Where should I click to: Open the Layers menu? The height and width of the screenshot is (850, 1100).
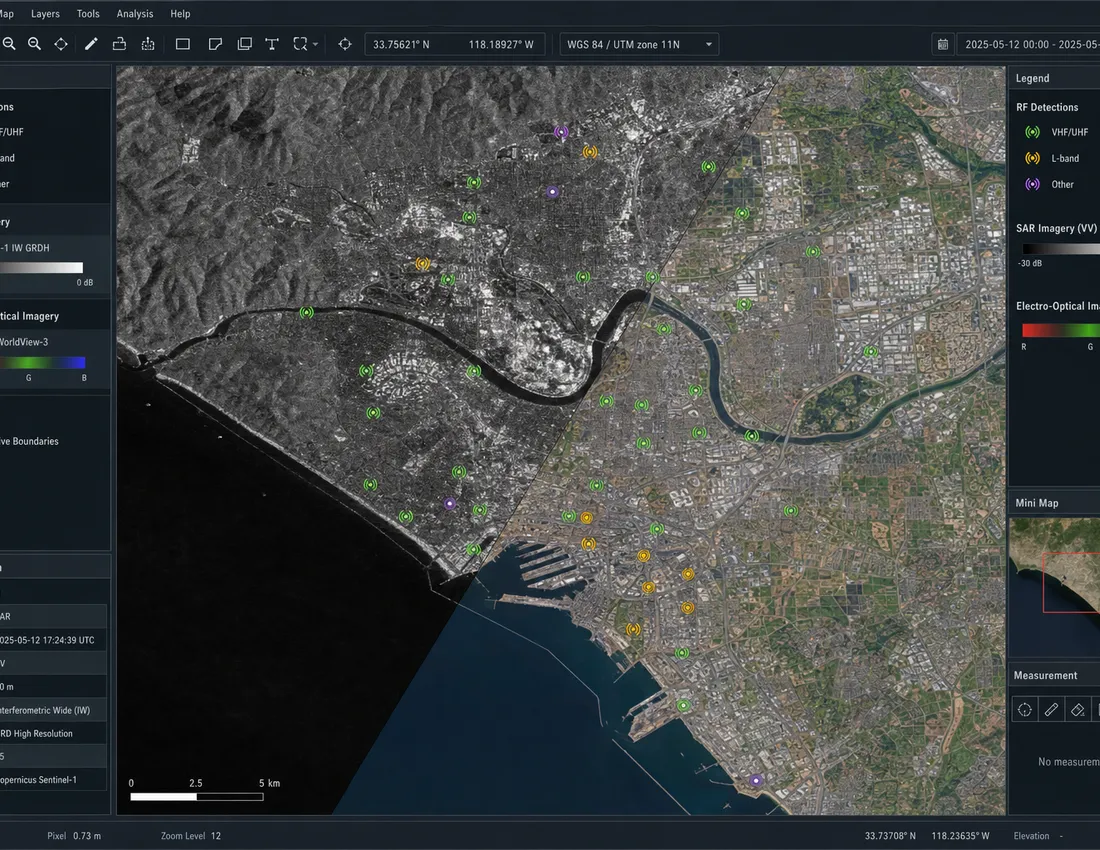(x=45, y=13)
